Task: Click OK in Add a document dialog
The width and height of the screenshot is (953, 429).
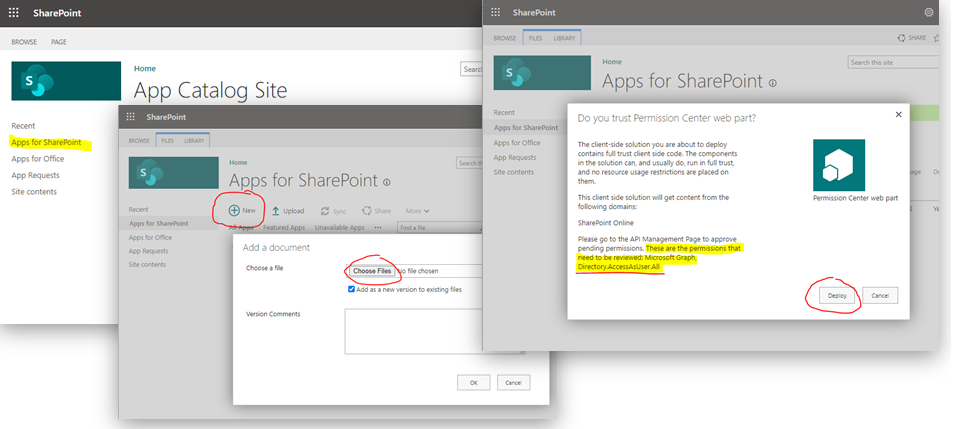Action: tap(473, 383)
